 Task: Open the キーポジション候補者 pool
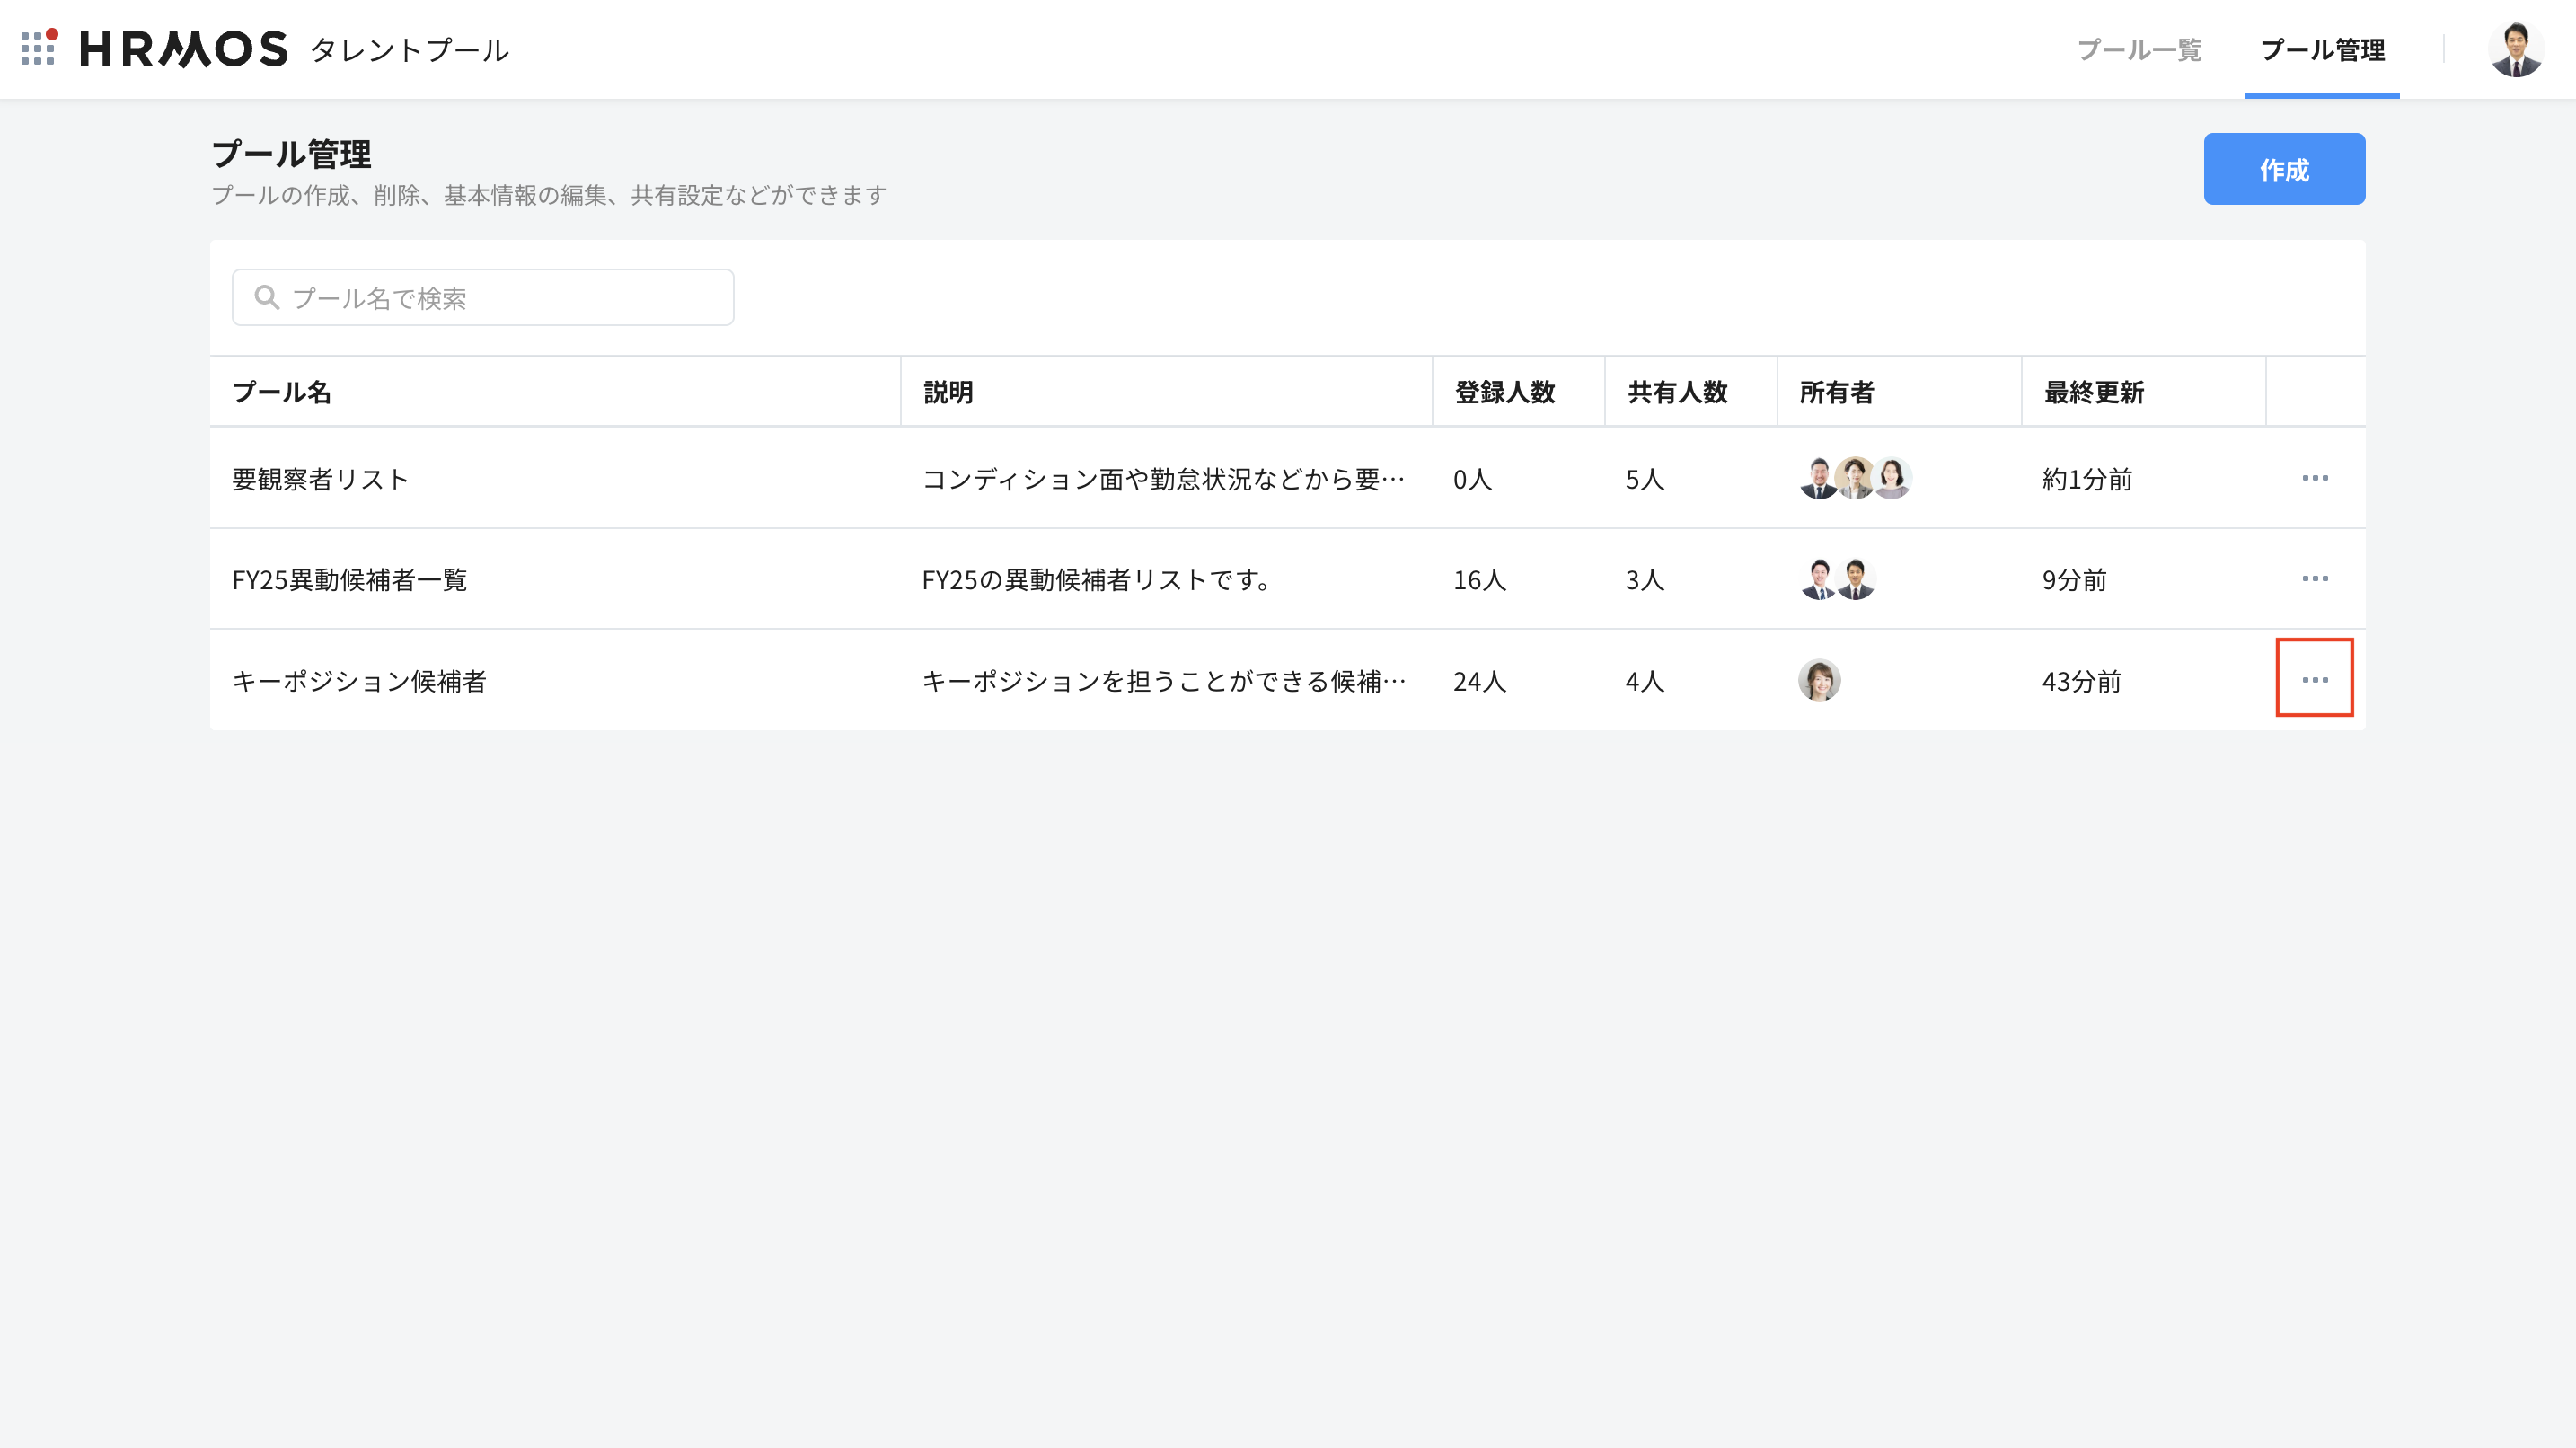tap(359, 681)
